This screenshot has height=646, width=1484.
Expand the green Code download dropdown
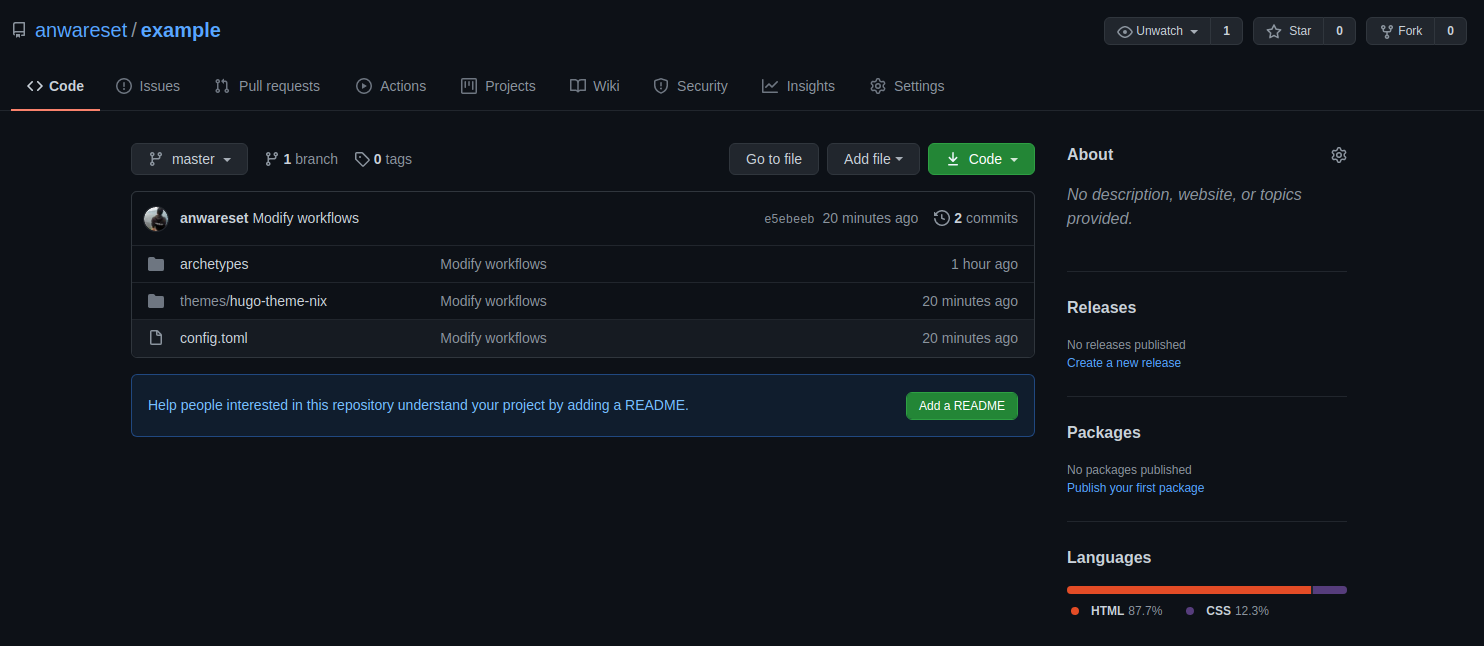click(981, 159)
